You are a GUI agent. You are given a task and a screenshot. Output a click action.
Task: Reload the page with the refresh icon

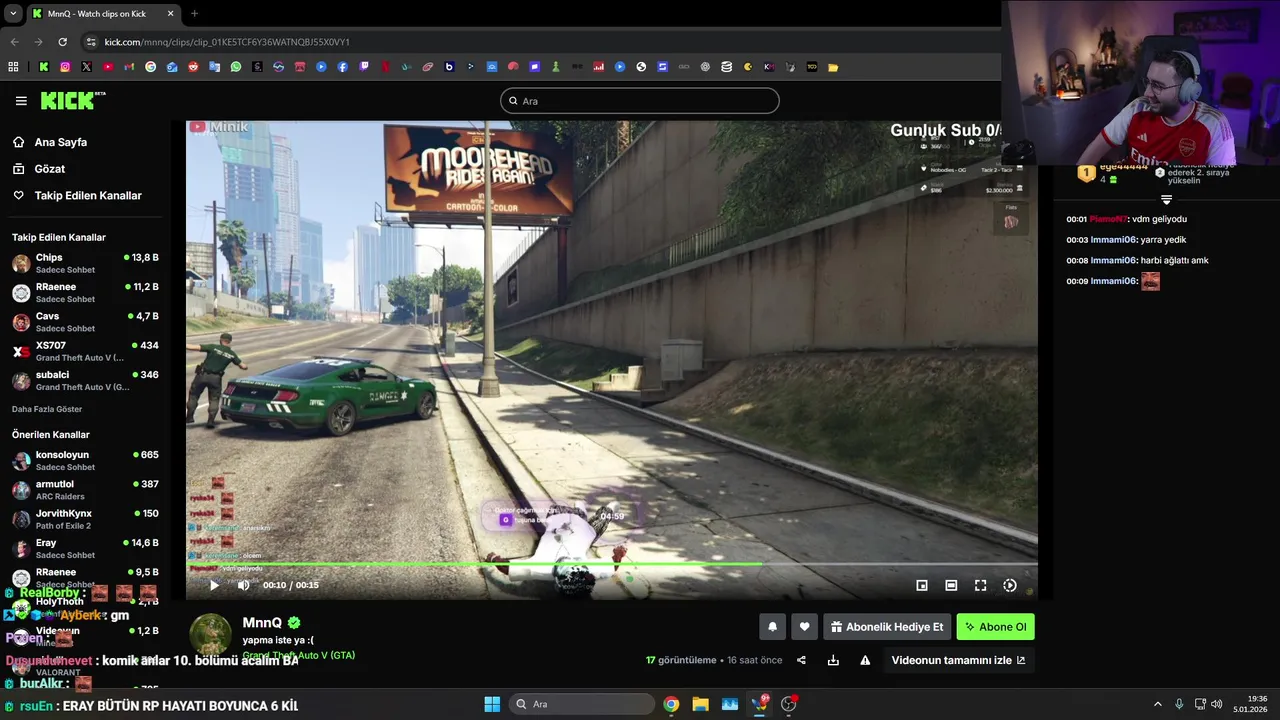62,42
